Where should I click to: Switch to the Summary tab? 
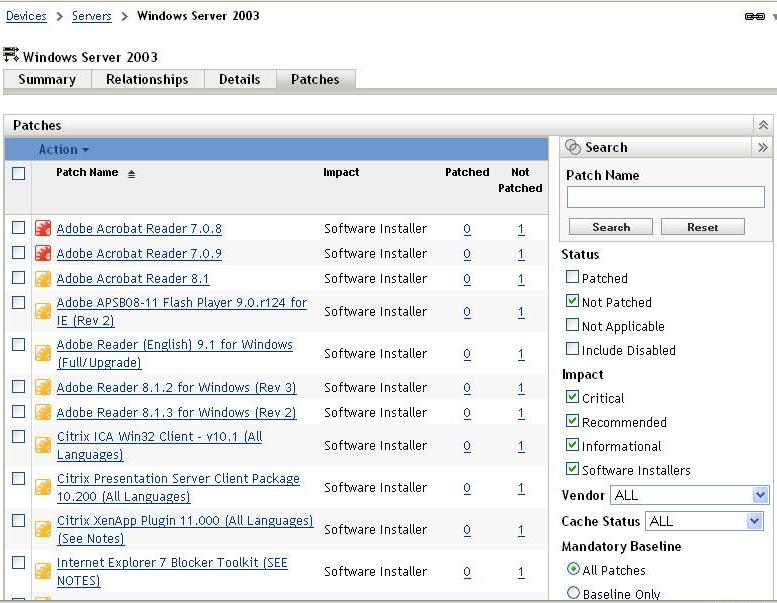47,79
